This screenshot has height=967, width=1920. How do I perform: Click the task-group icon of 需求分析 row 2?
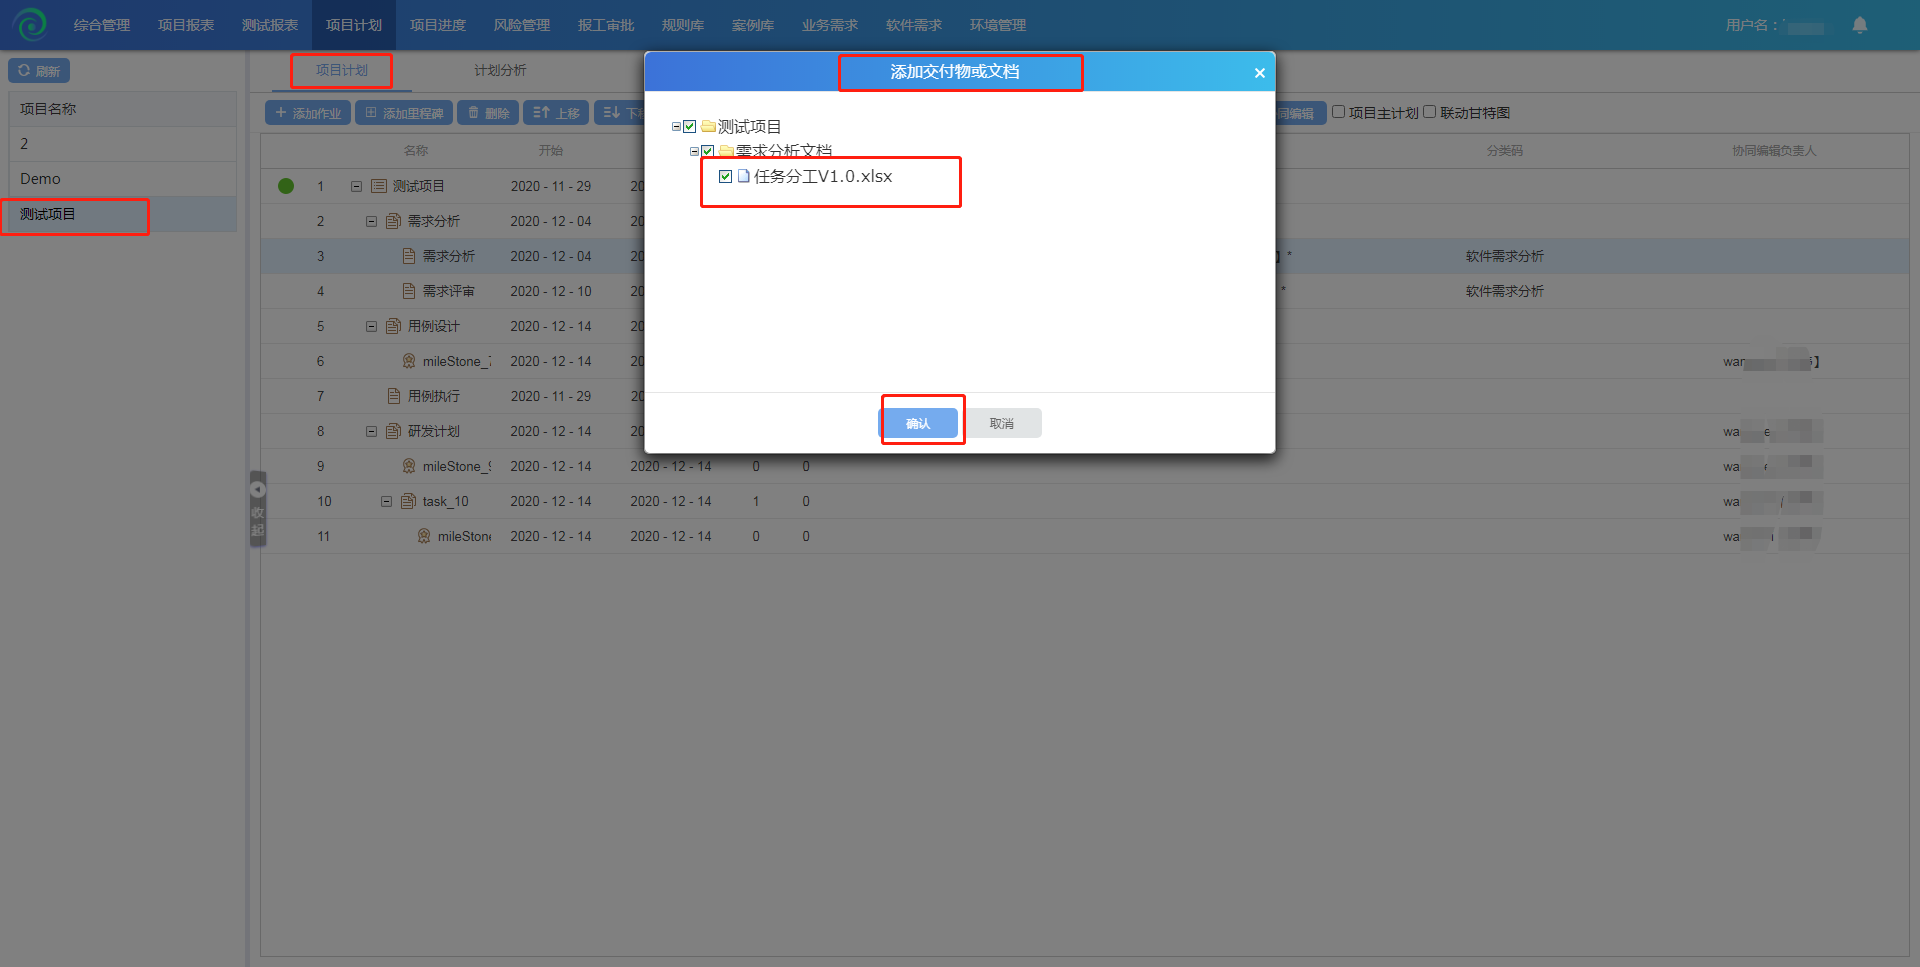point(394,221)
